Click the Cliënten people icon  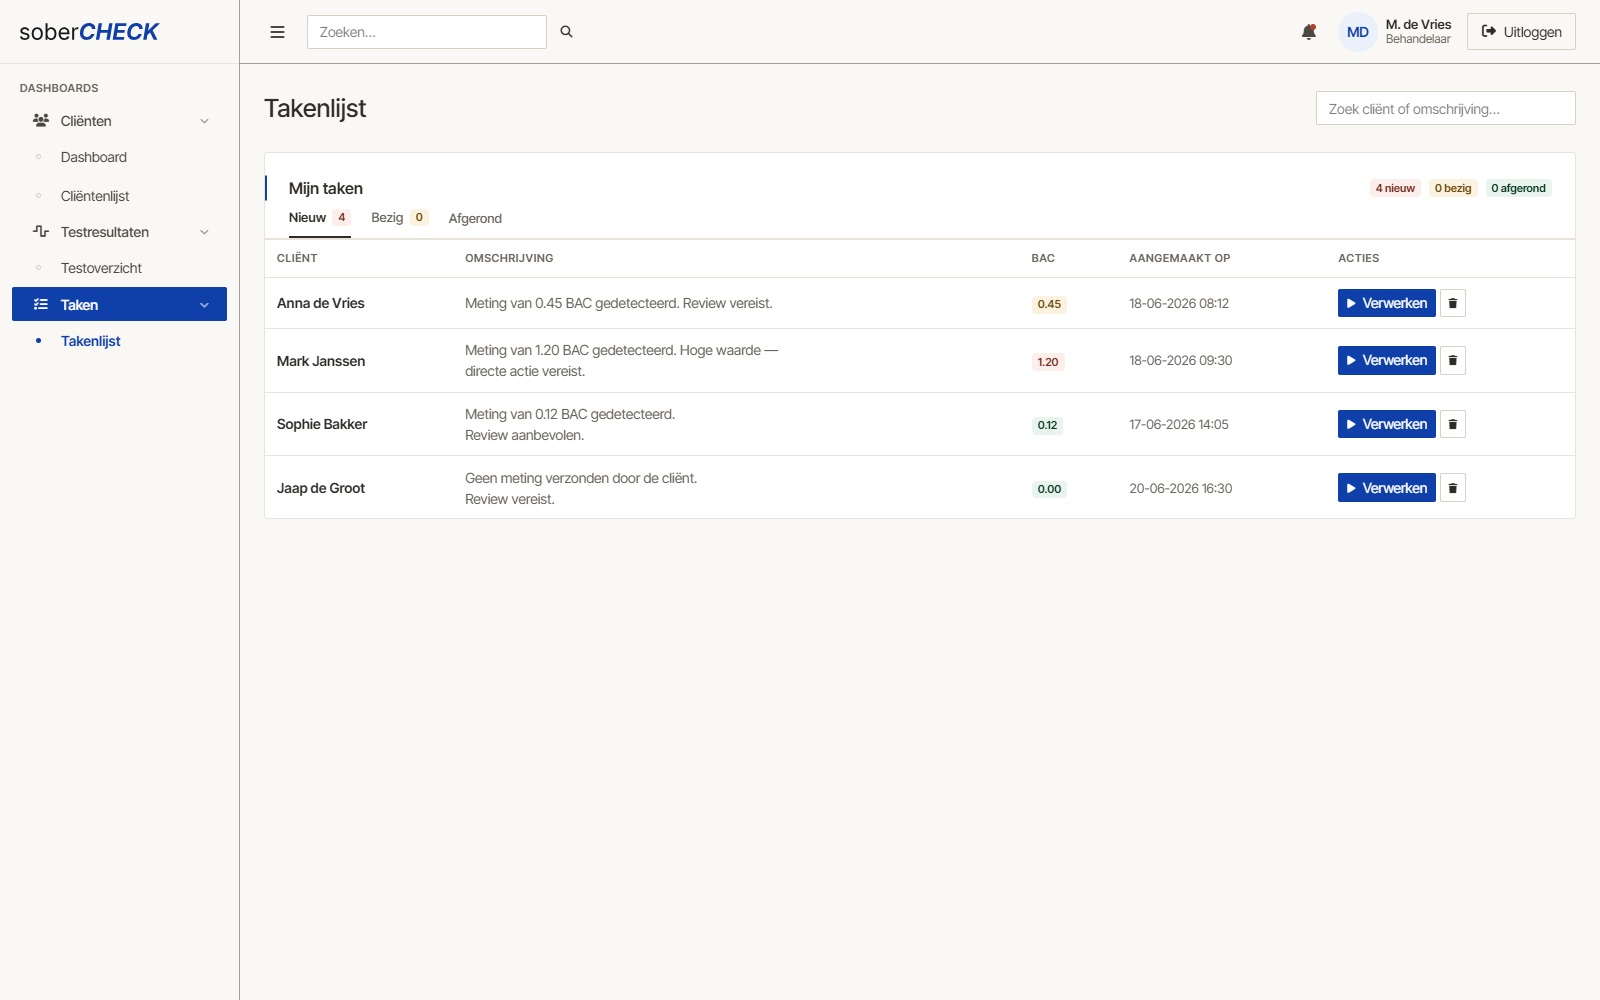[41, 120]
